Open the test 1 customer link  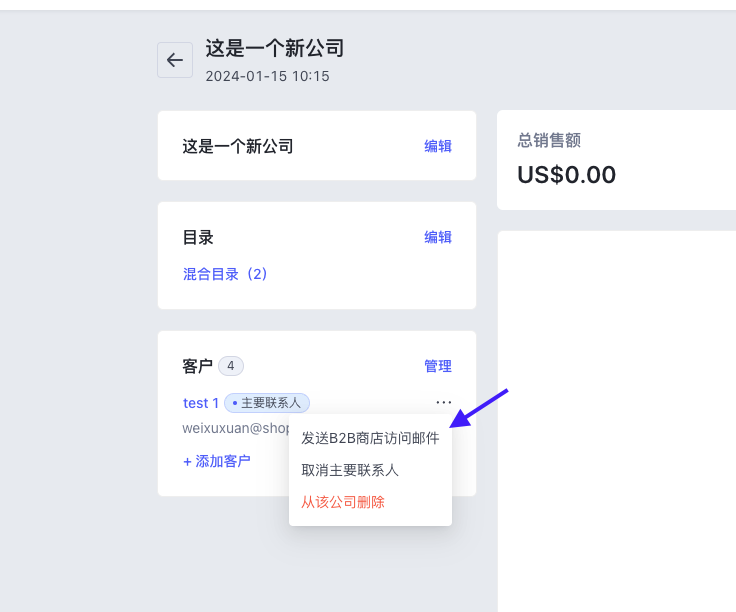201,403
